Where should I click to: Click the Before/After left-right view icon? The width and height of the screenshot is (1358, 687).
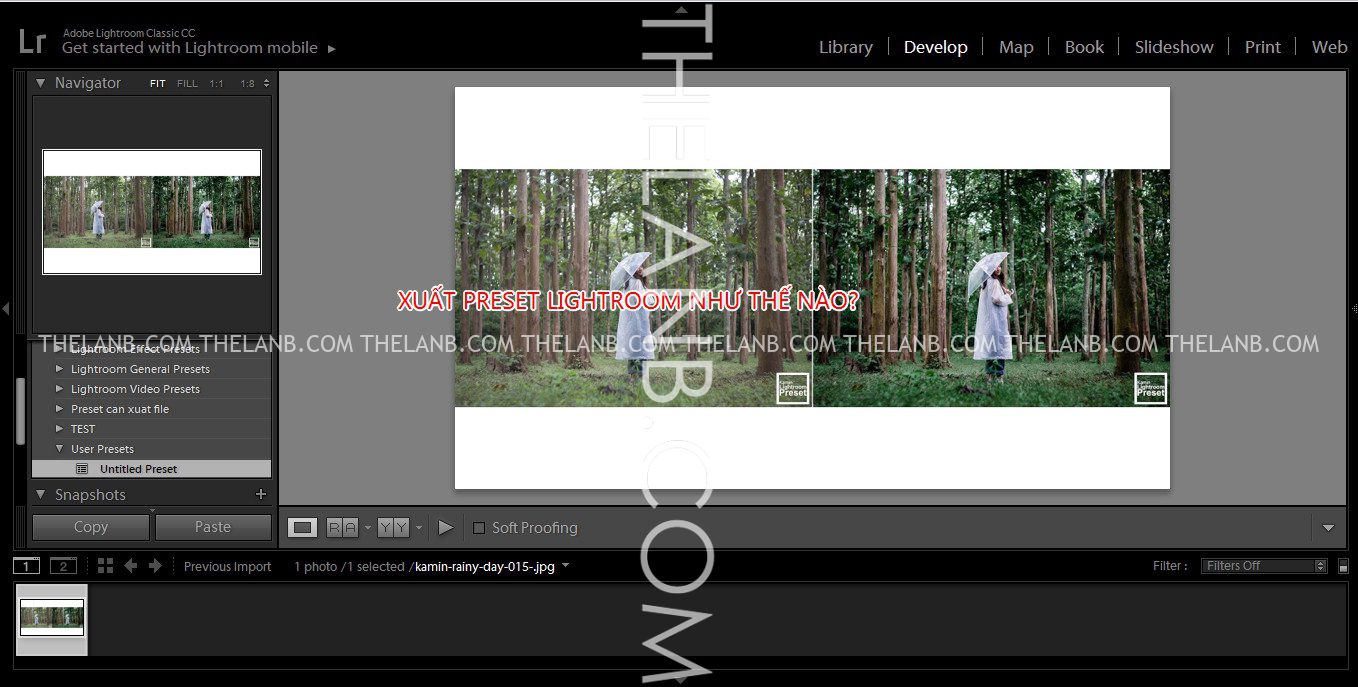[x=342, y=527]
